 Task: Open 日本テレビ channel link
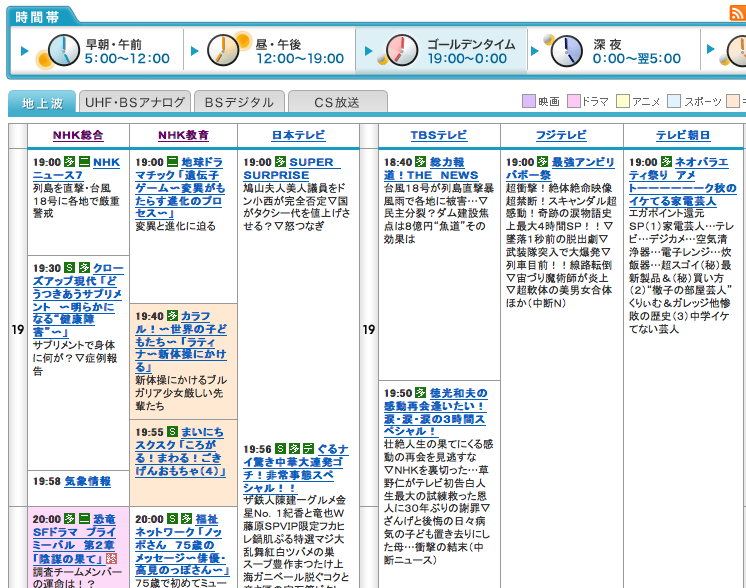click(298, 135)
